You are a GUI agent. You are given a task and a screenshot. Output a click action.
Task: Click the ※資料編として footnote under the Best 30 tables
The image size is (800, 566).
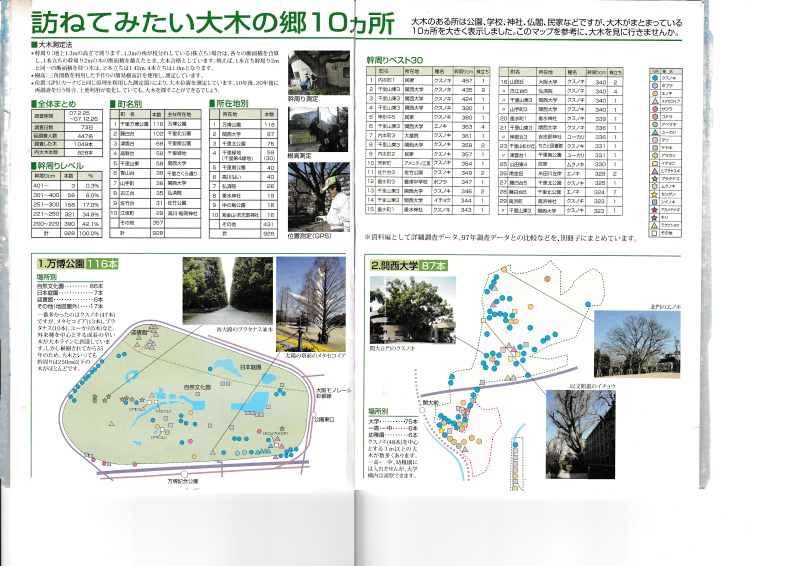[501, 238]
